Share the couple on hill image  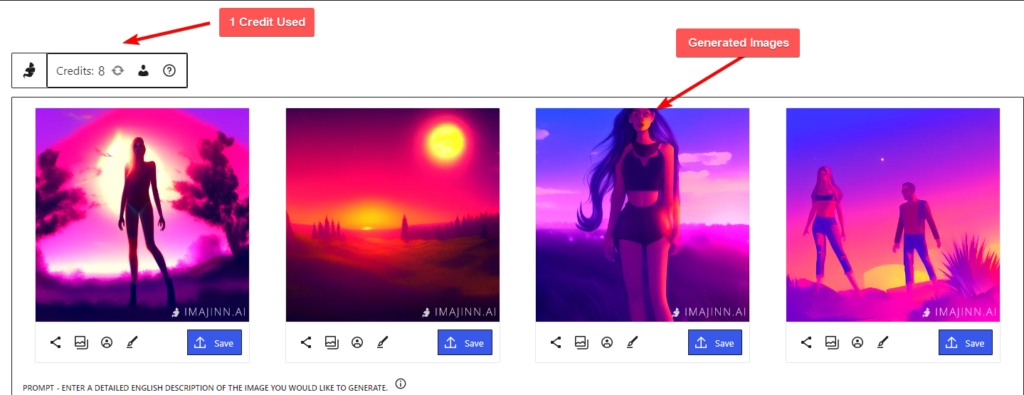(807, 342)
